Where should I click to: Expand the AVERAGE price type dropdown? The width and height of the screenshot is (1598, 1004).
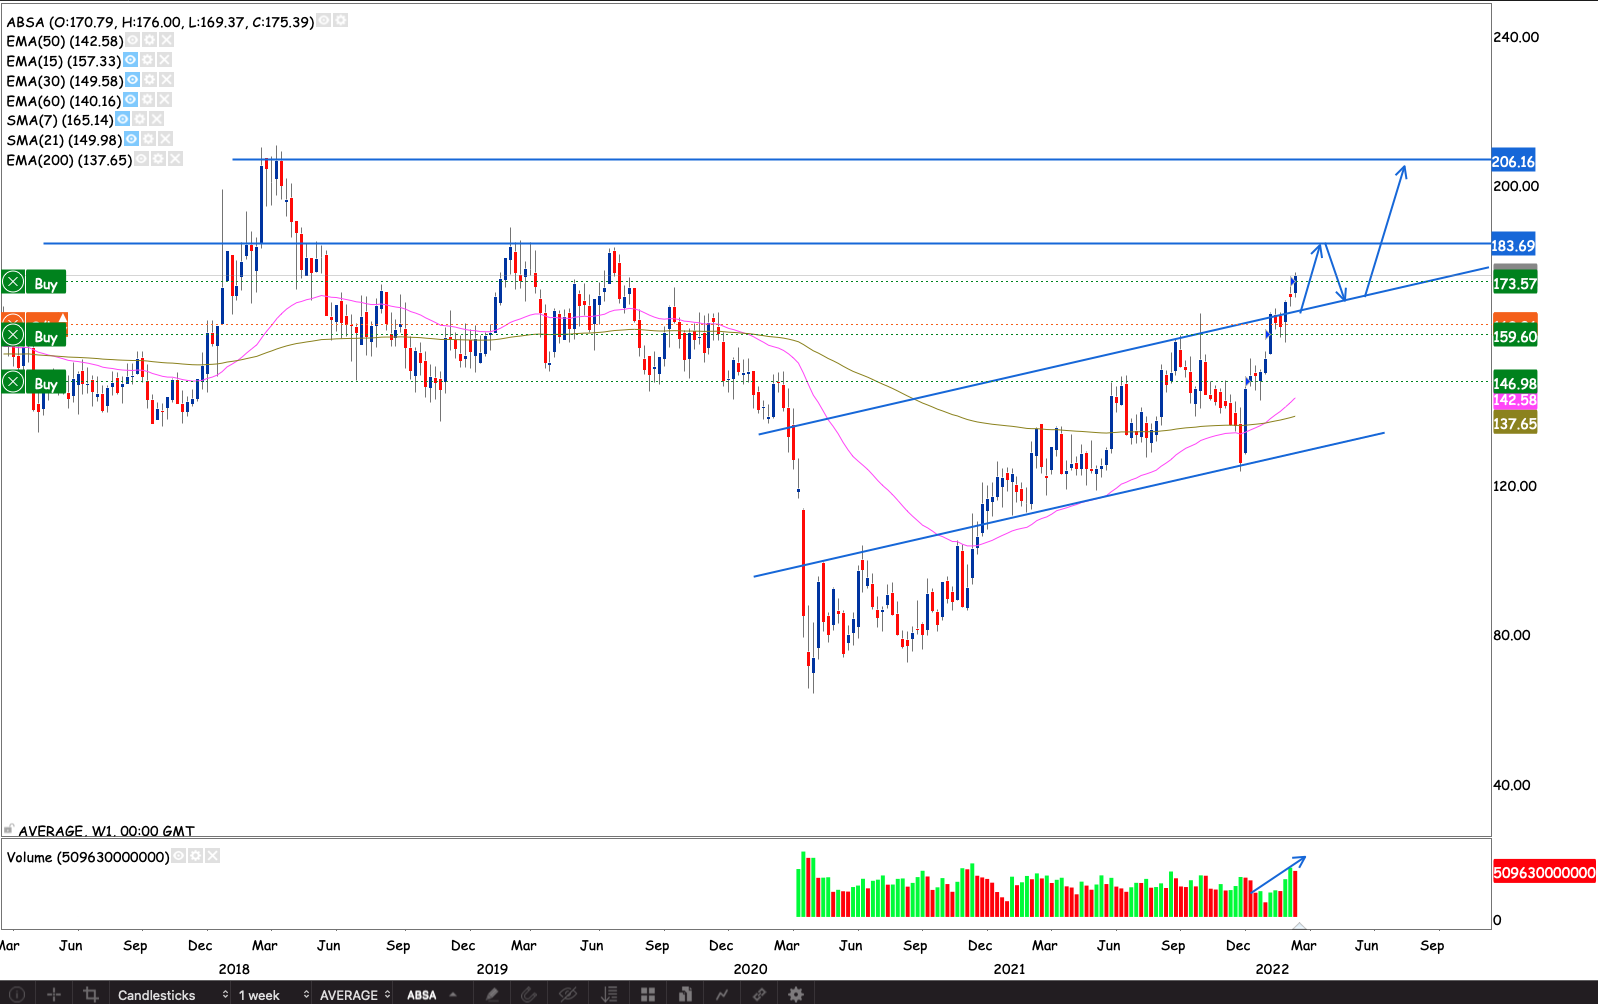(x=355, y=994)
